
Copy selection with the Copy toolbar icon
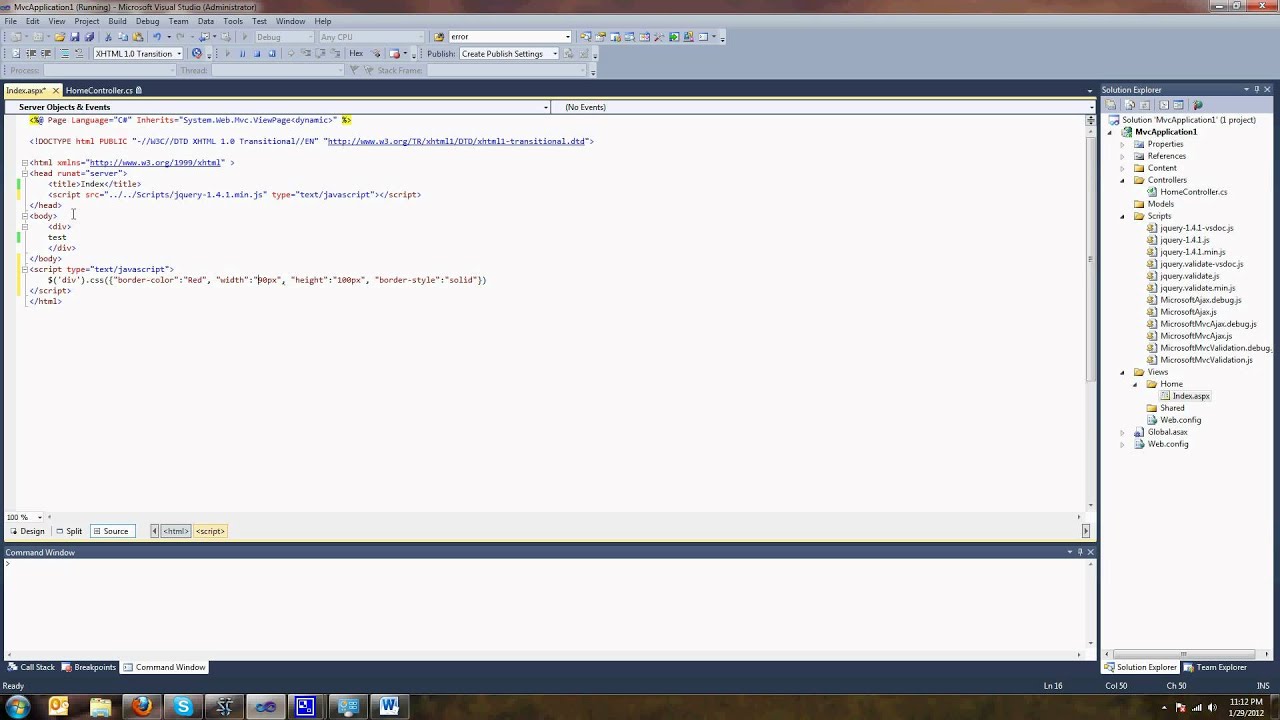[x=123, y=37]
